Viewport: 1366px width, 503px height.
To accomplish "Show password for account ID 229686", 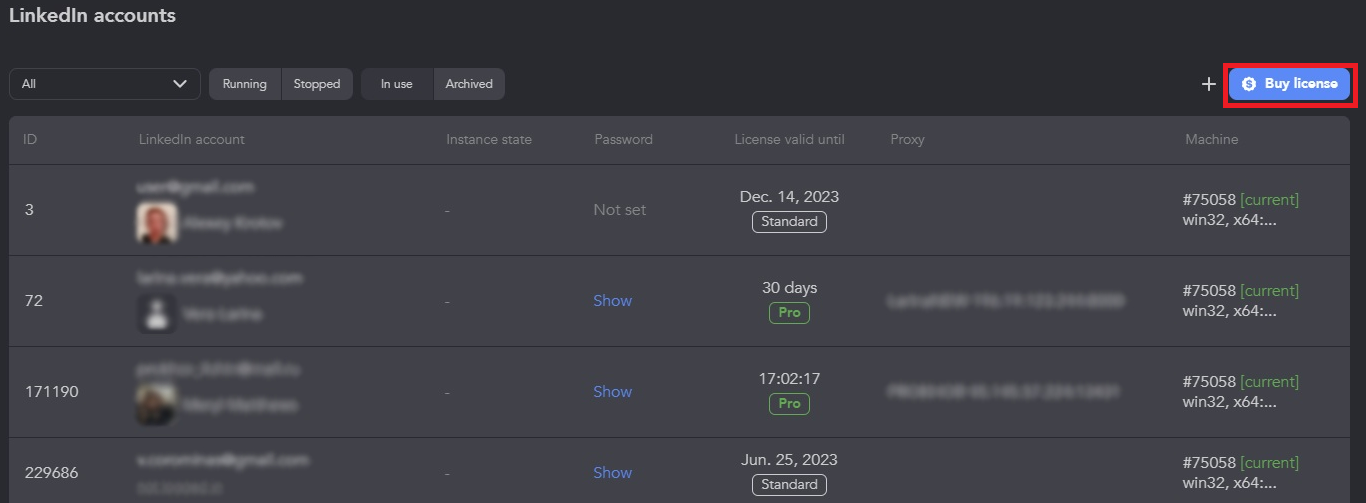I will (613, 472).
